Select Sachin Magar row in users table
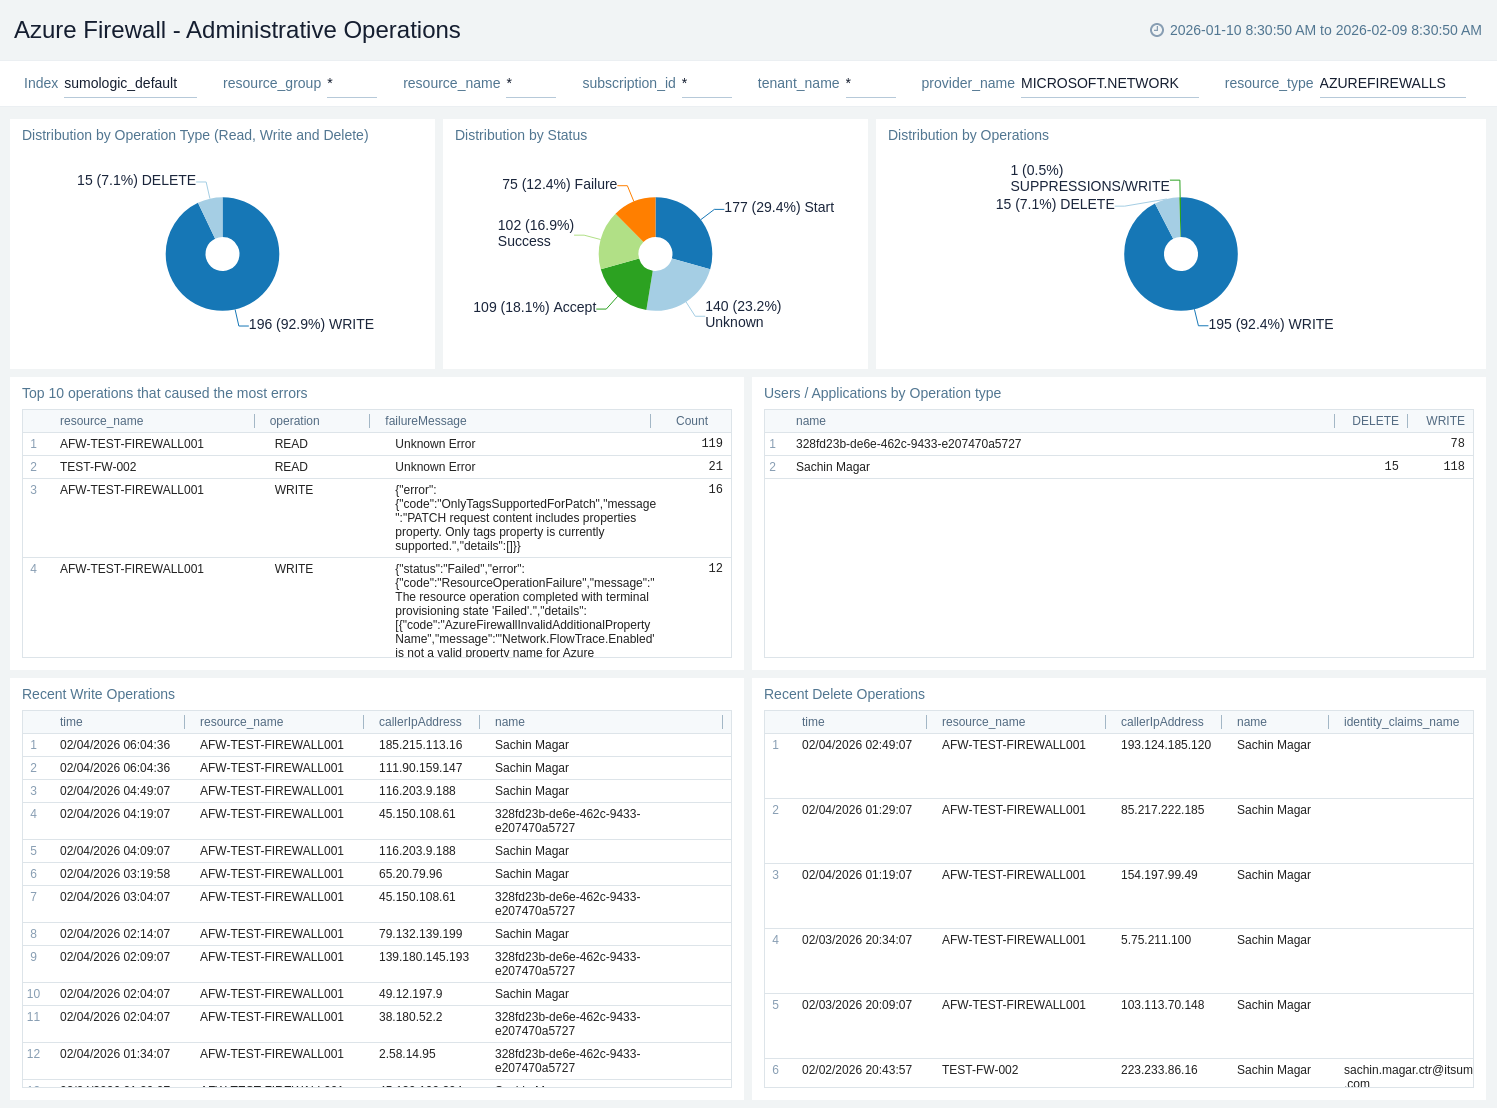Screen dimensions: 1497x1108 [x=832, y=467]
